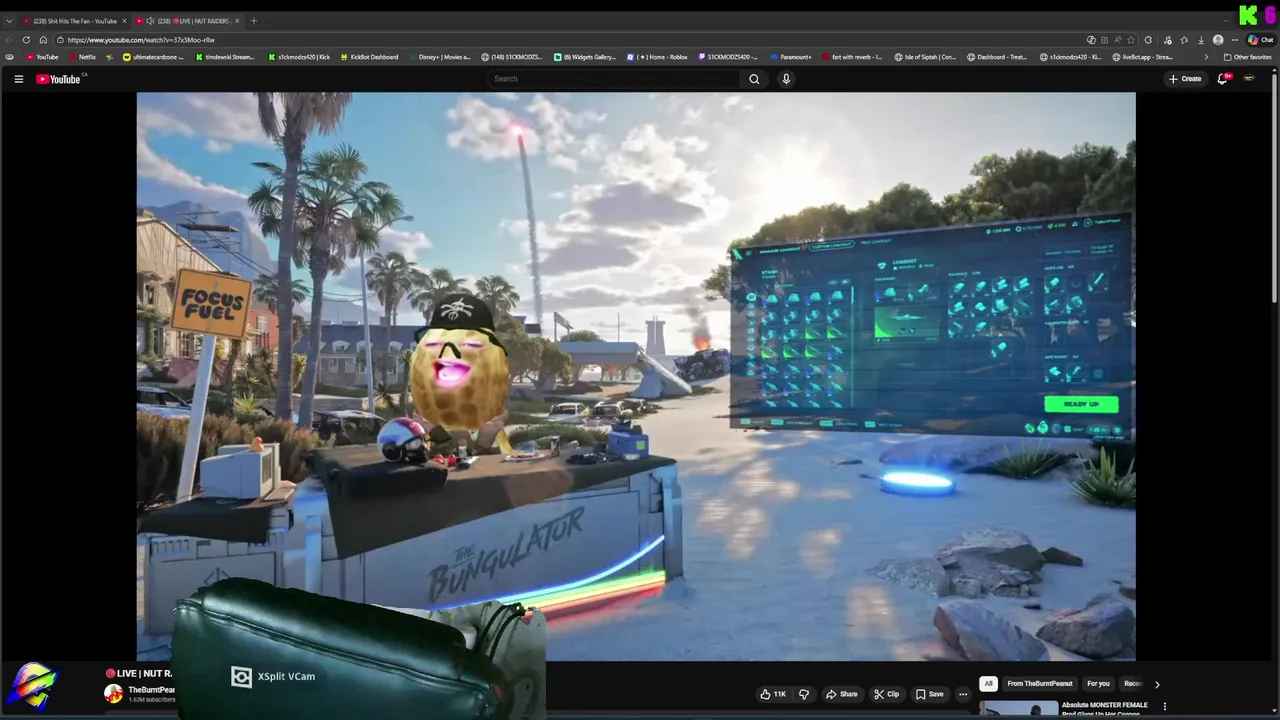Open the Netflix bookmark
This screenshot has width=1280, height=720.
(83, 57)
